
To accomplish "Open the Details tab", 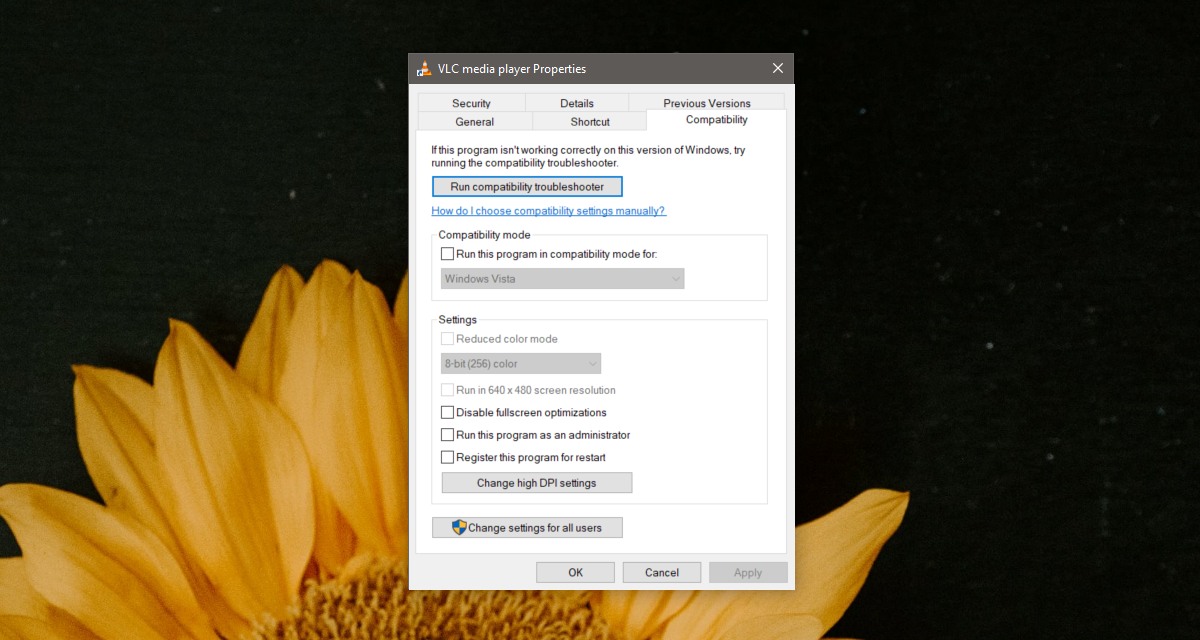I will [x=577, y=103].
